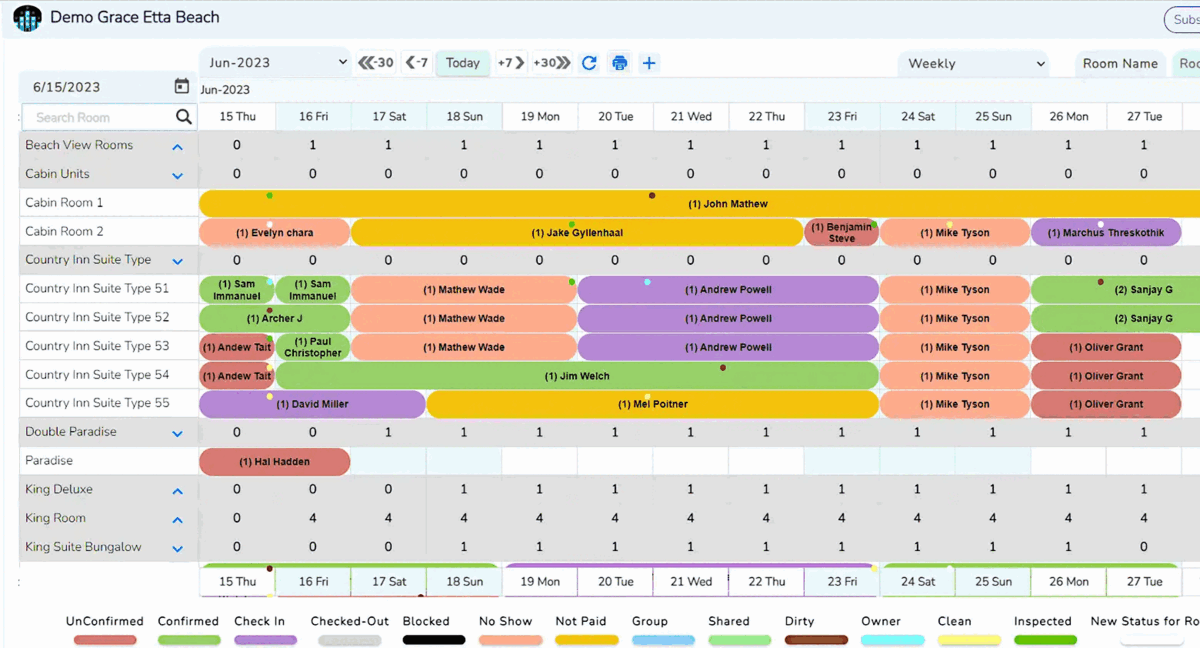Collapse the Cabin Units section
This screenshot has height=648, width=1200.
(x=178, y=174)
